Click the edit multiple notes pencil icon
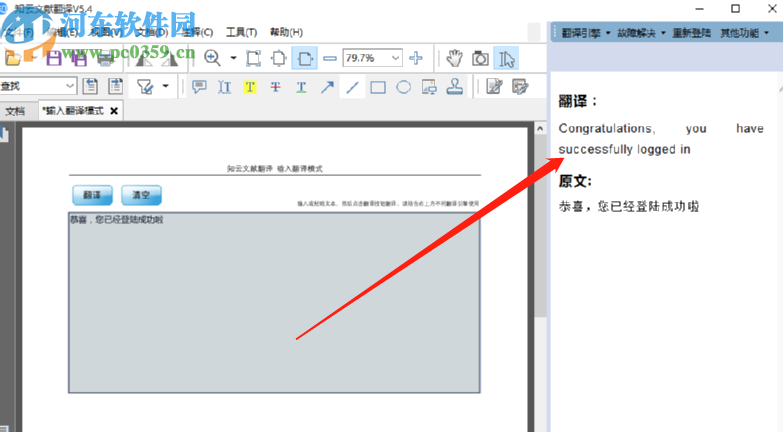Viewport: 783px width, 432px height. coord(520,86)
